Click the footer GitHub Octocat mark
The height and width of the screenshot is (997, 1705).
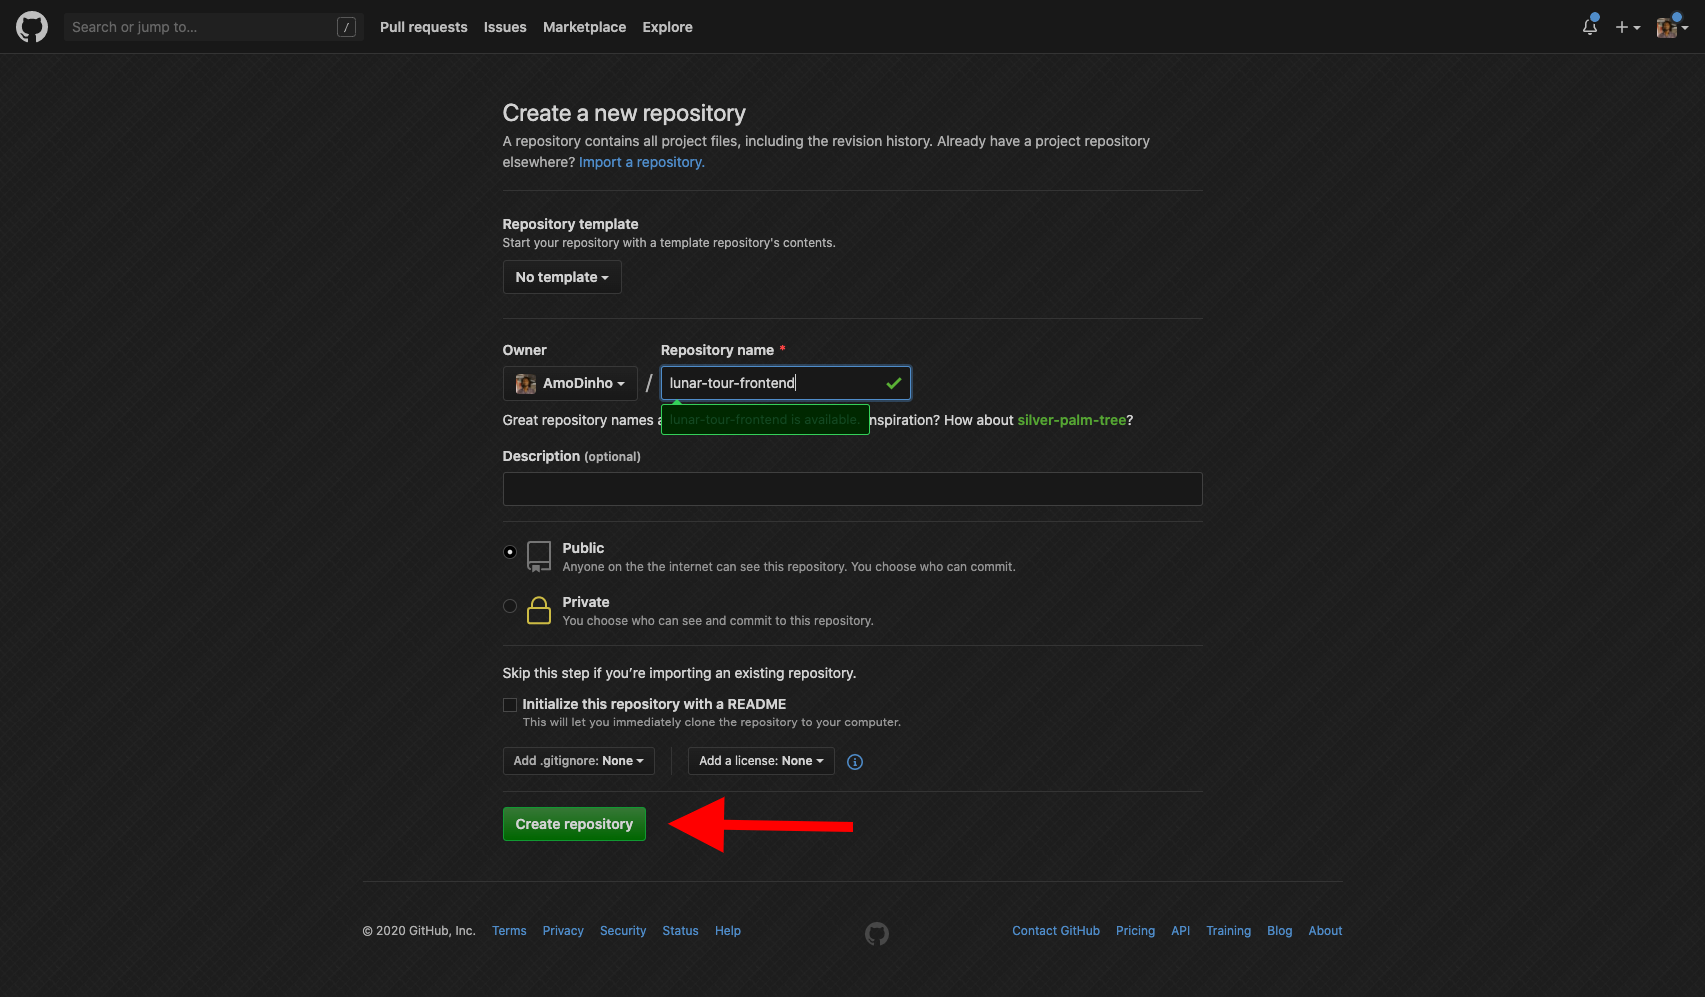coord(877,933)
